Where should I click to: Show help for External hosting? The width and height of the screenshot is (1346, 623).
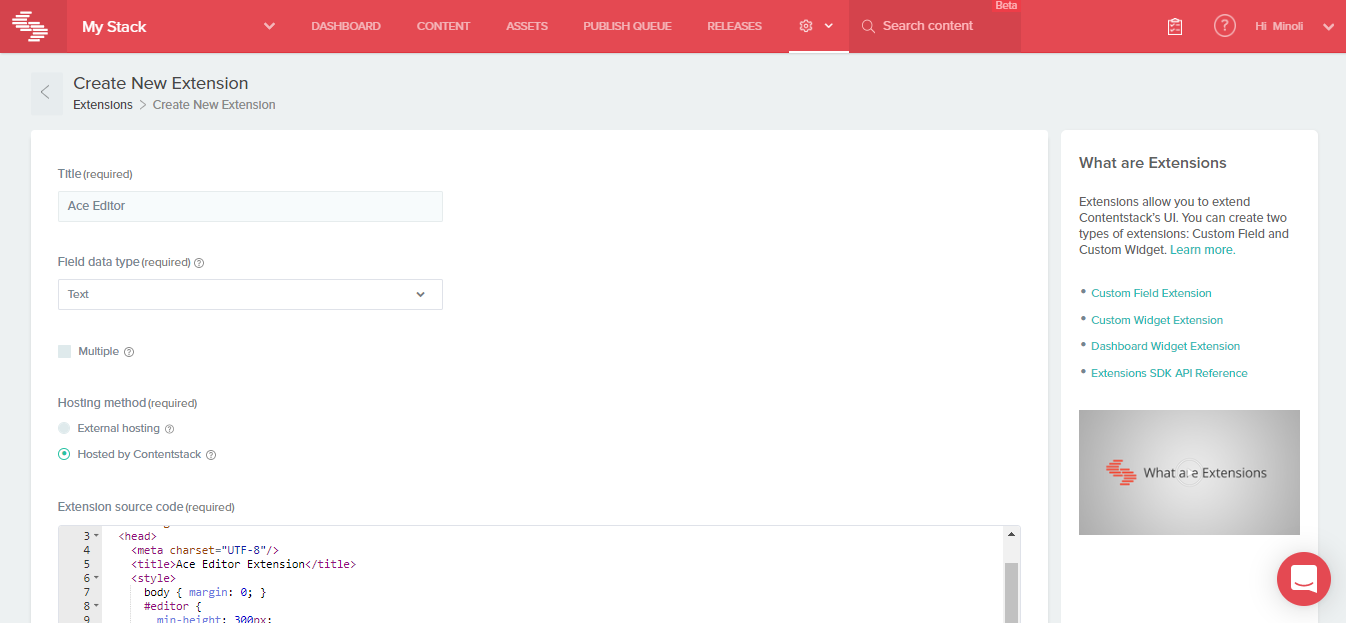(169, 429)
